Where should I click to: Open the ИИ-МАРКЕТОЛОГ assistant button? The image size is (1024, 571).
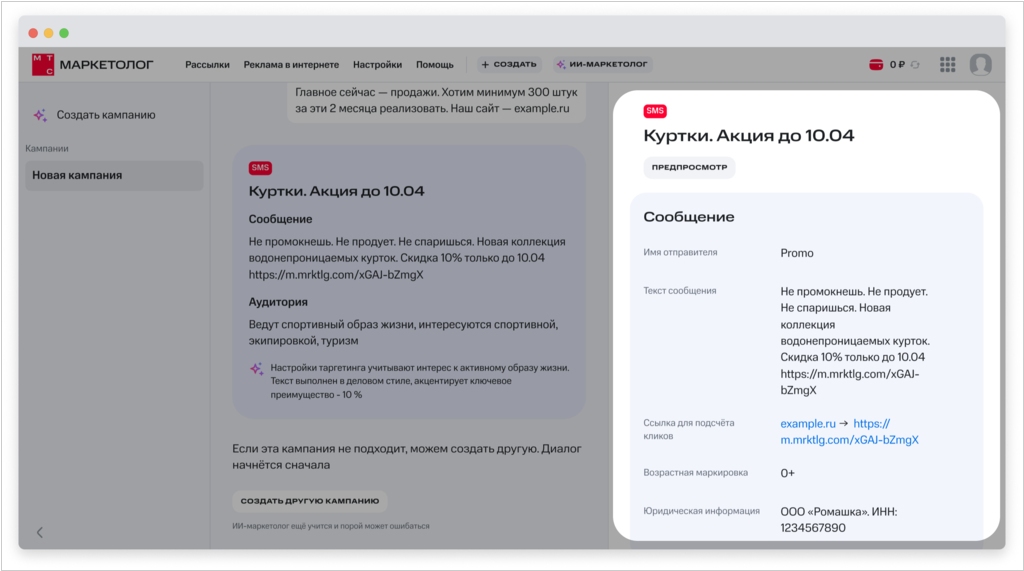click(602, 65)
